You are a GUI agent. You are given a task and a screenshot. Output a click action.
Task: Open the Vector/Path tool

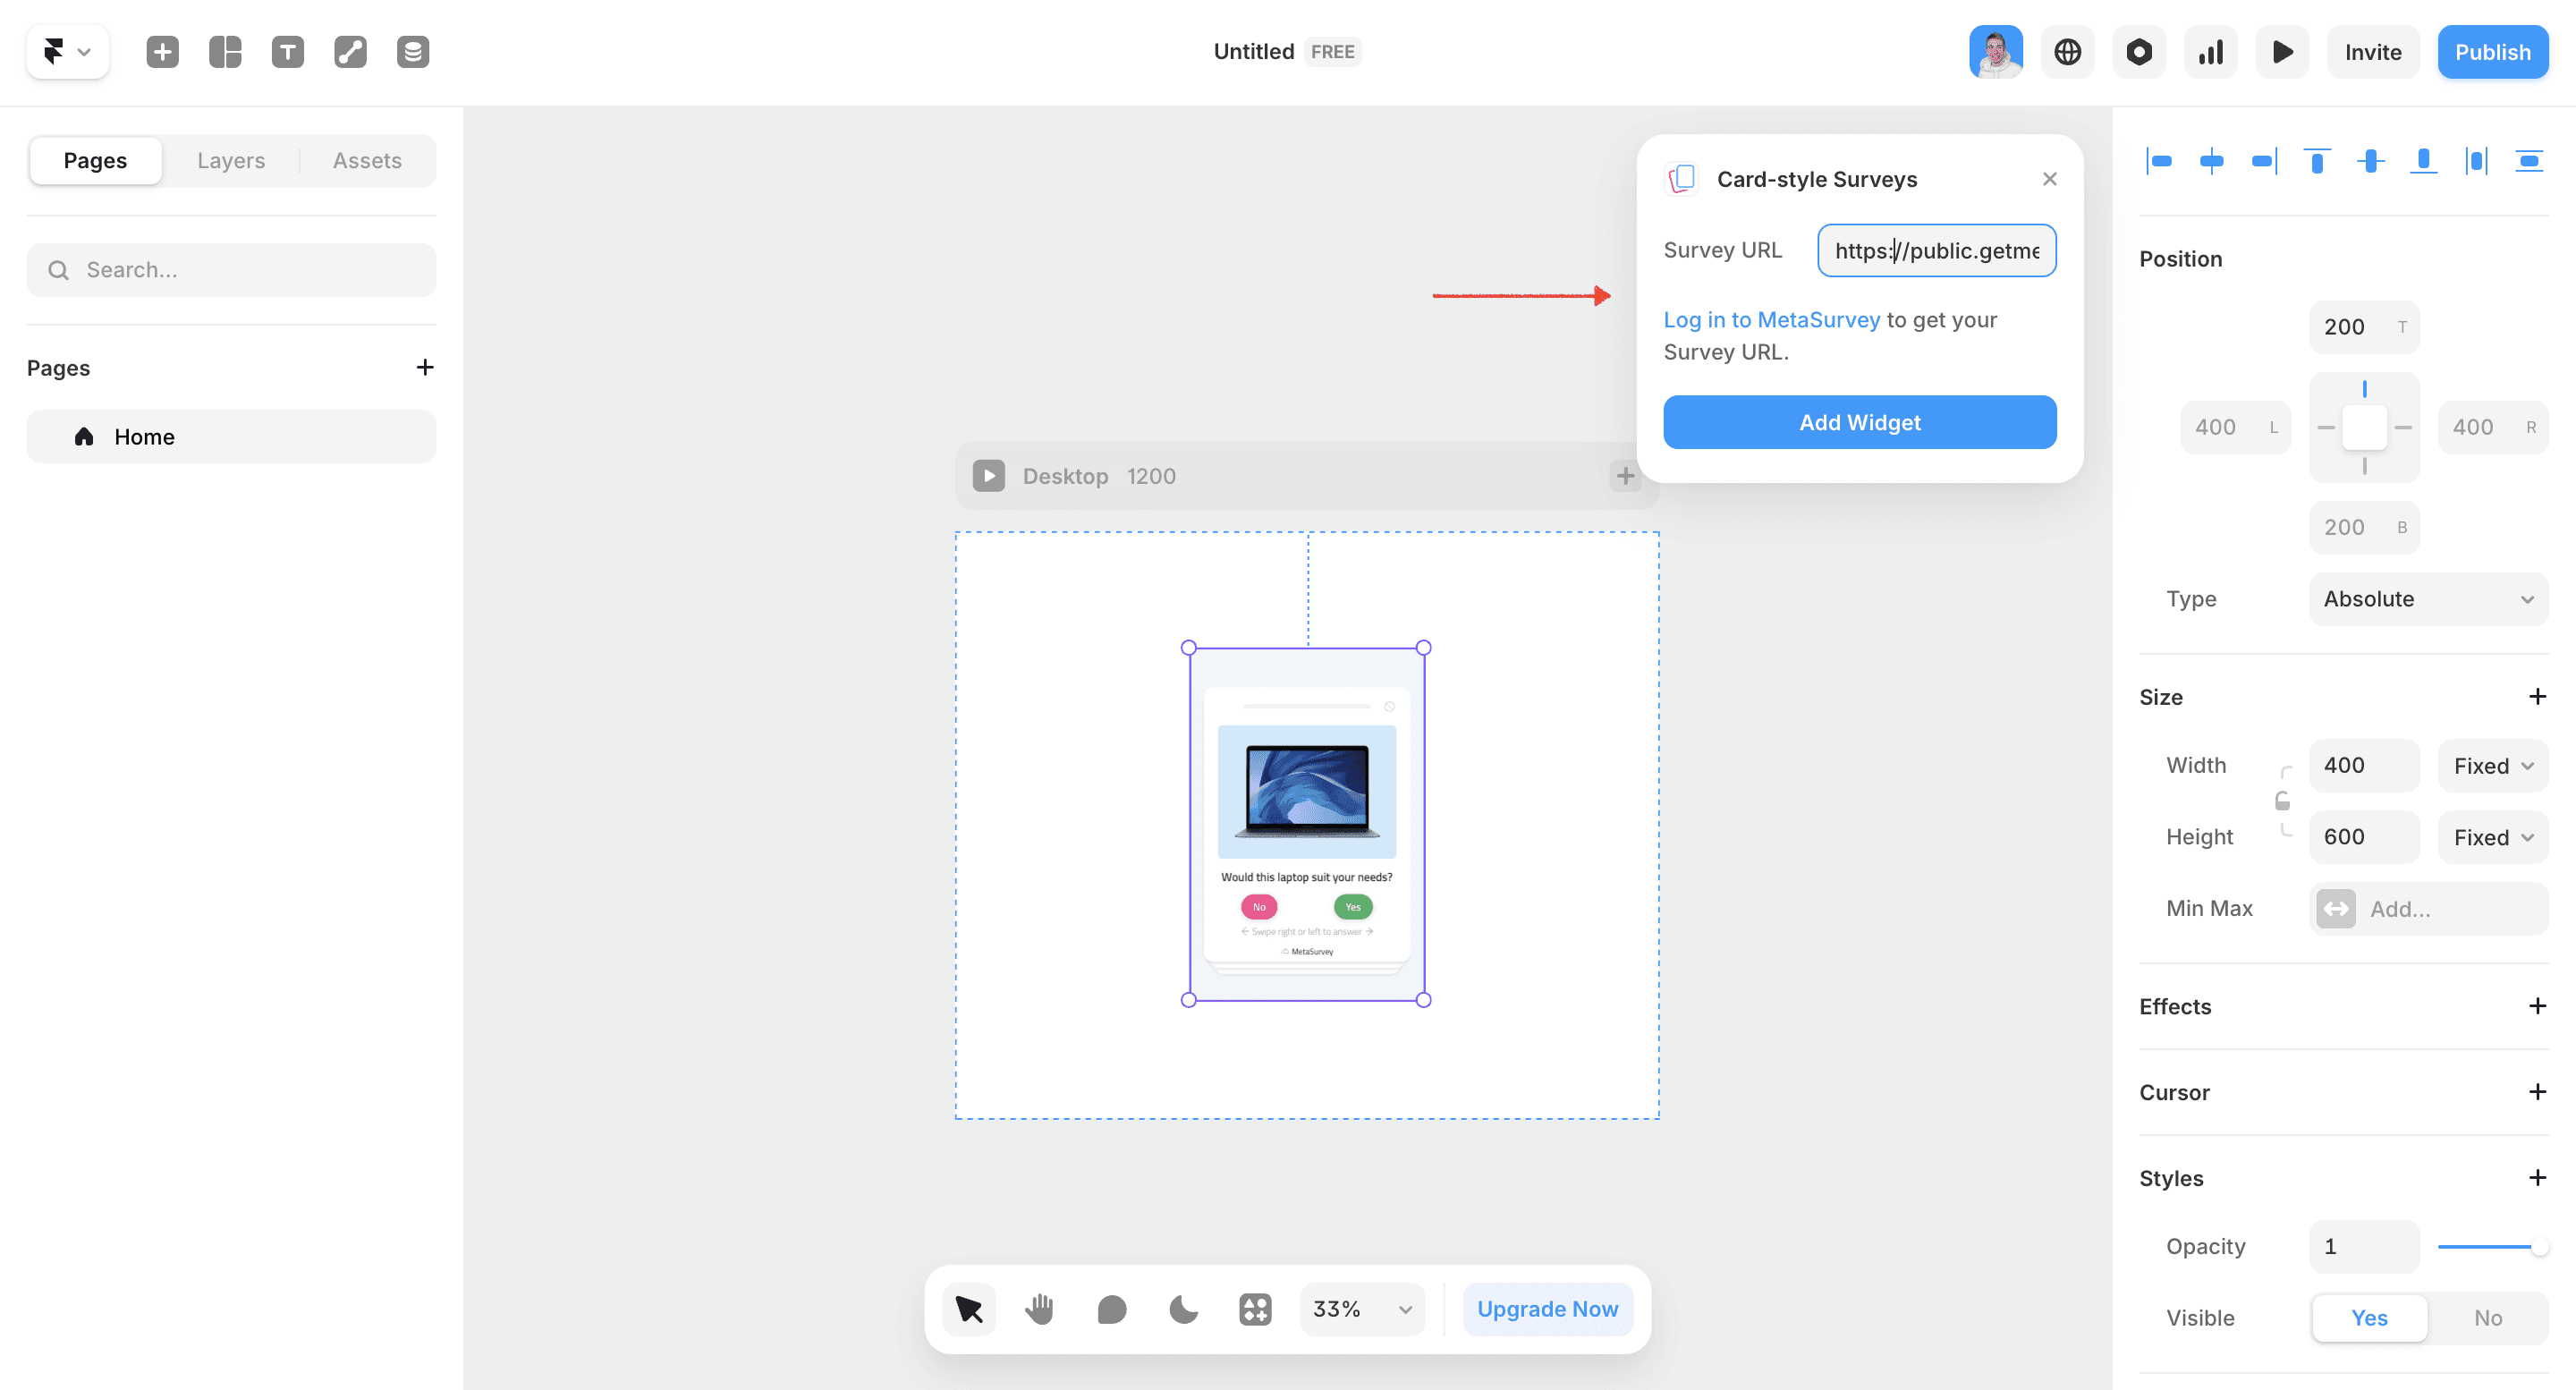click(350, 52)
